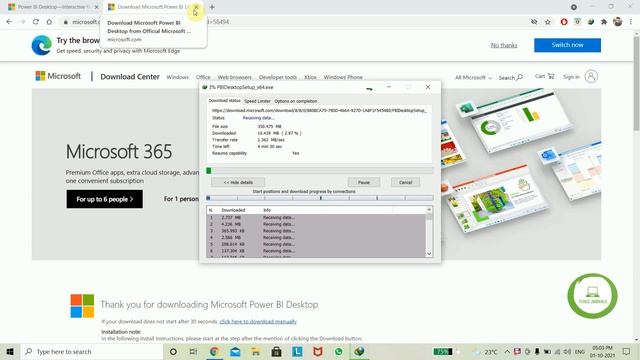This screenshot has height=360, width=640.
Task: Reload the page with the refresh icon
Action: tap(36, 22)
